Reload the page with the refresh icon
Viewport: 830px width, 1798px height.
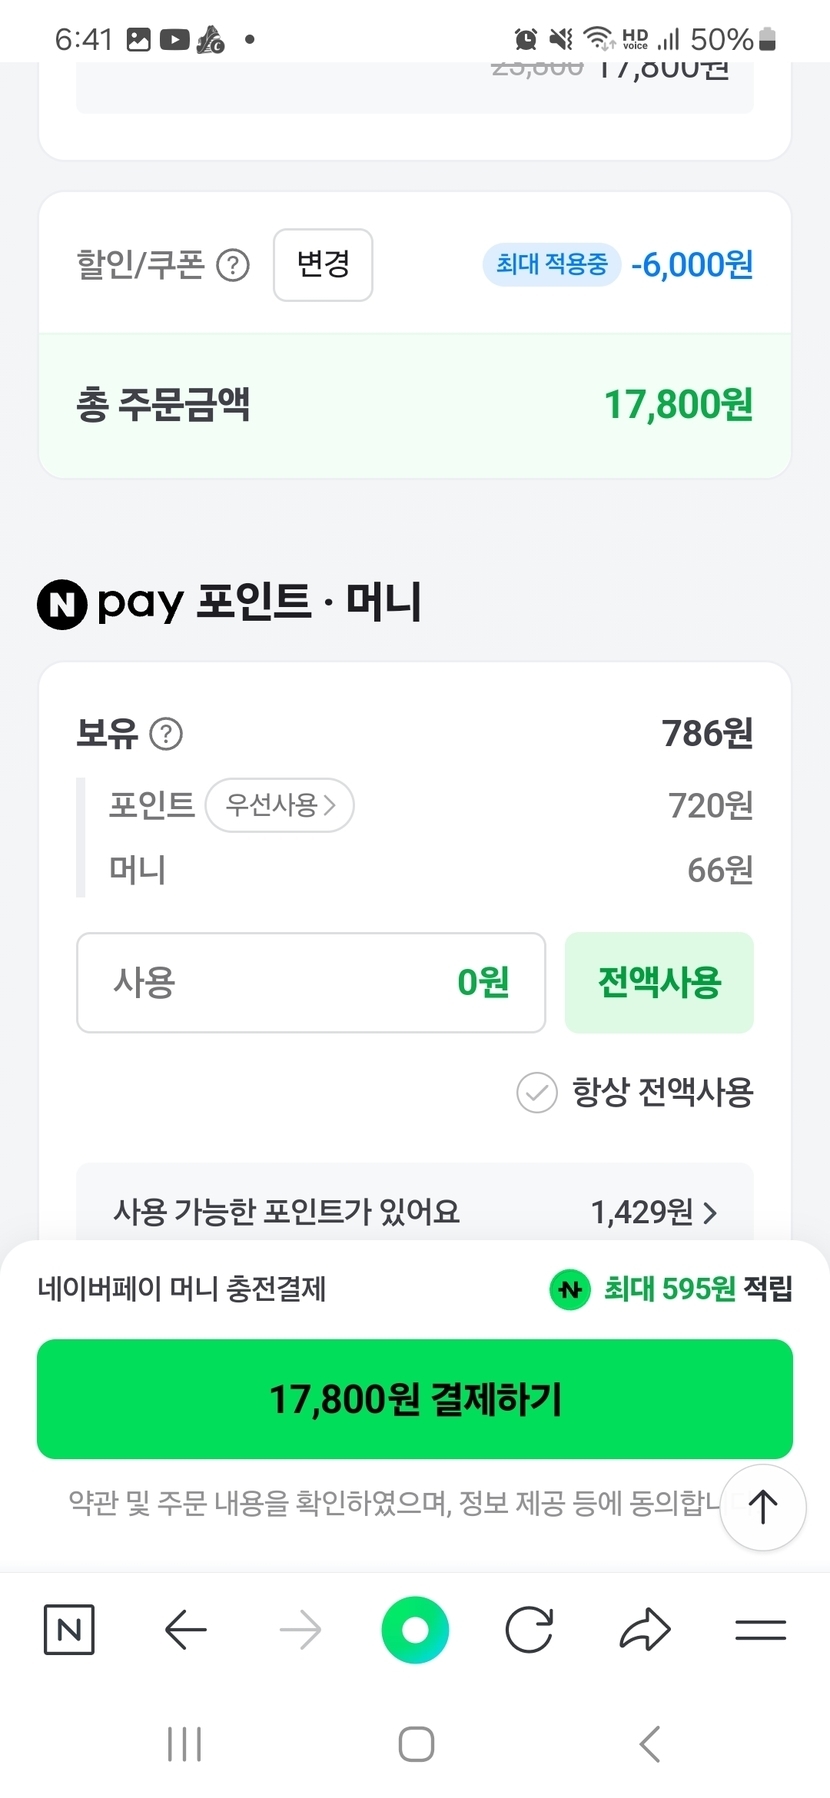coord(529,1630)
